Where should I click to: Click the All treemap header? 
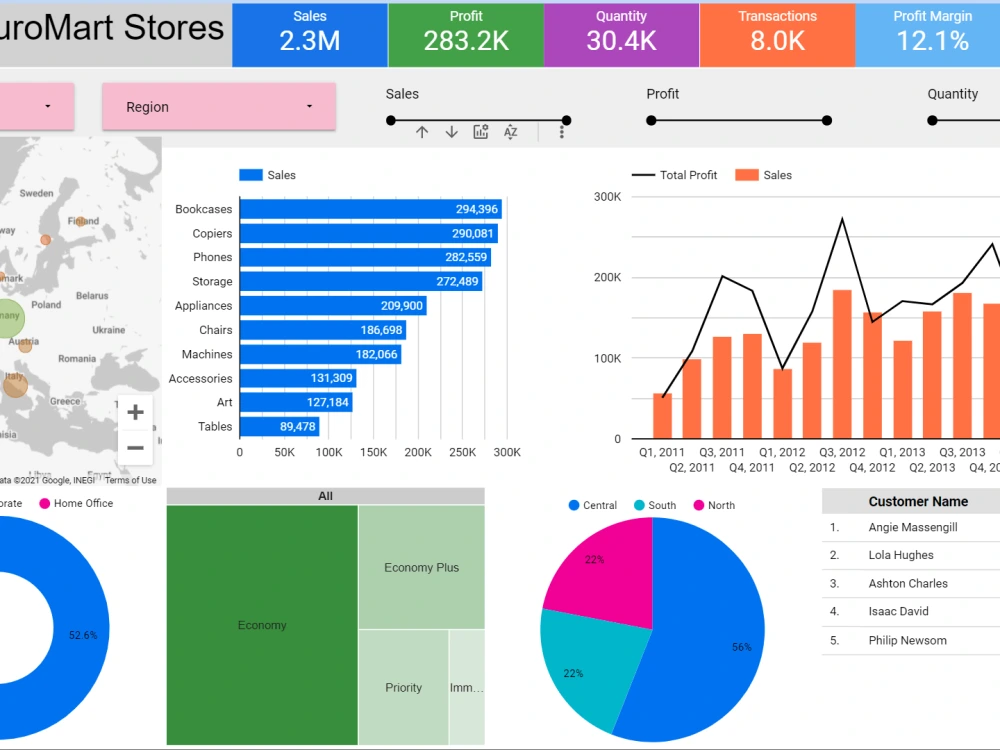325,496
